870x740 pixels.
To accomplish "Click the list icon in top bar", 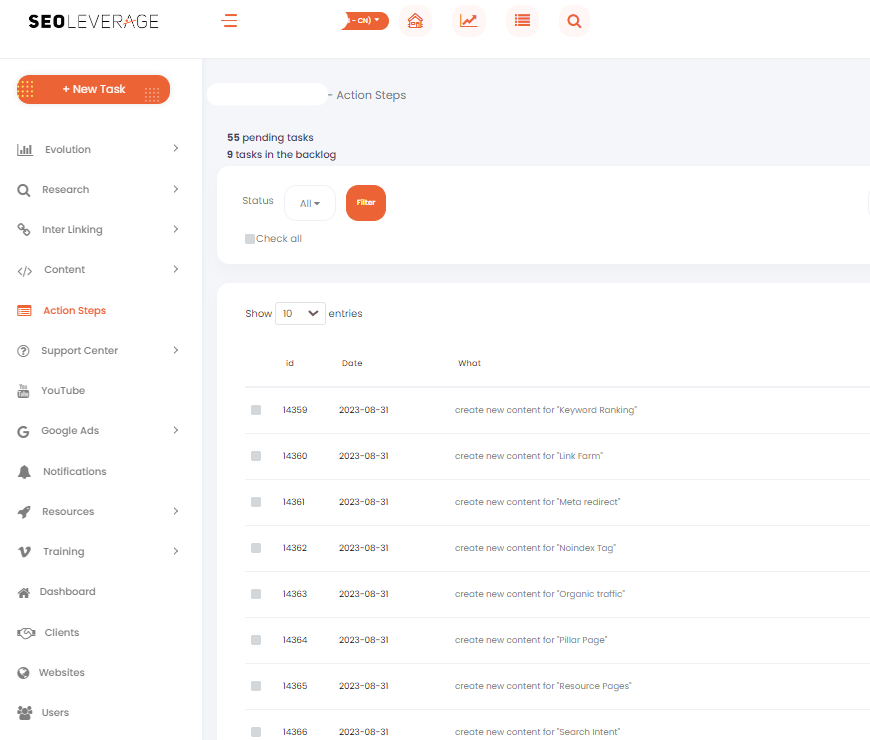I will coord(522,21).
